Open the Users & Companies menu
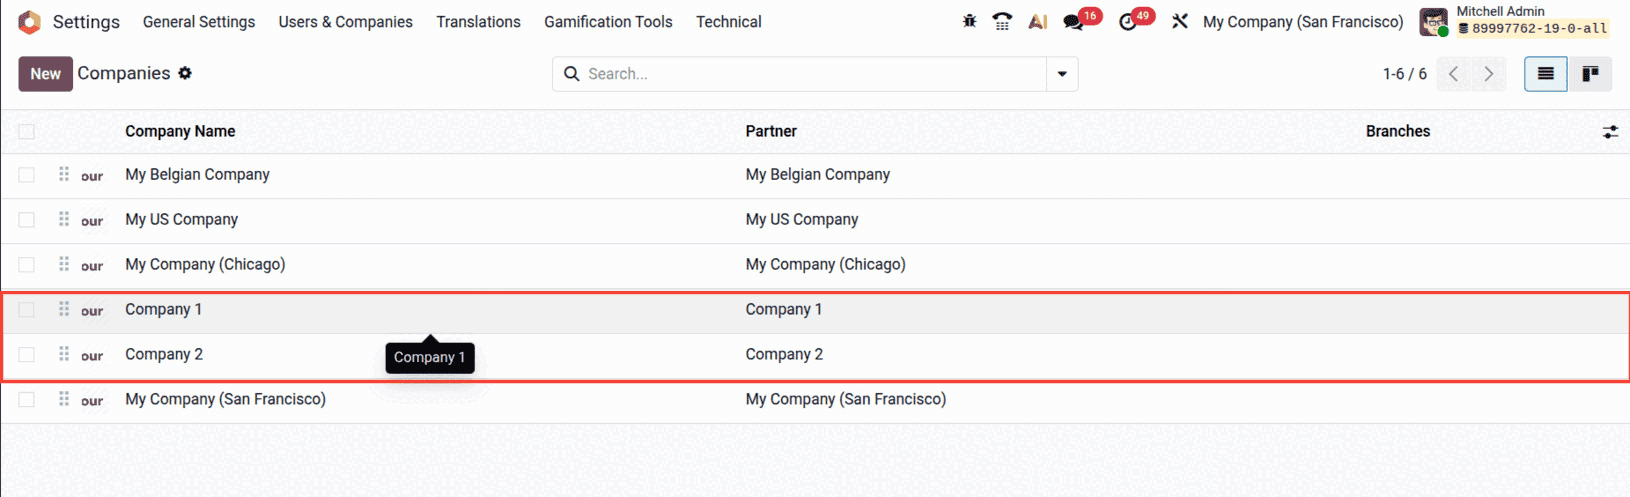The image size is (1630, 497). pyautogui.click(x=345, y=22)
